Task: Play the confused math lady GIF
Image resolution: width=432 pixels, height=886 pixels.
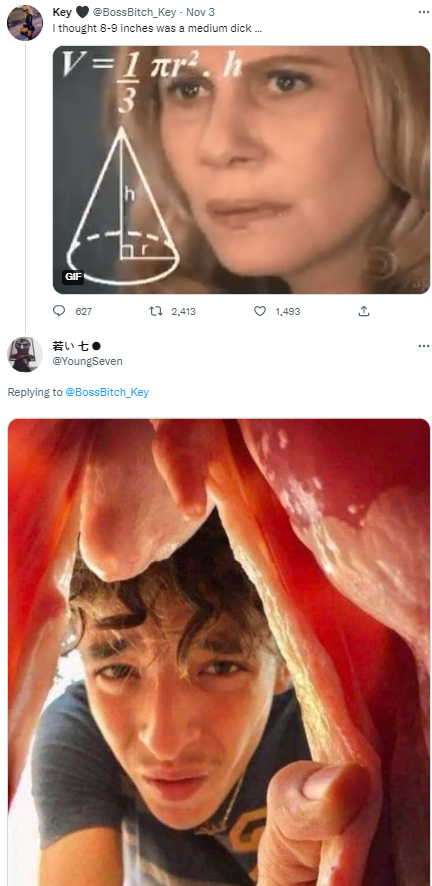Action: tap(242, 170)
